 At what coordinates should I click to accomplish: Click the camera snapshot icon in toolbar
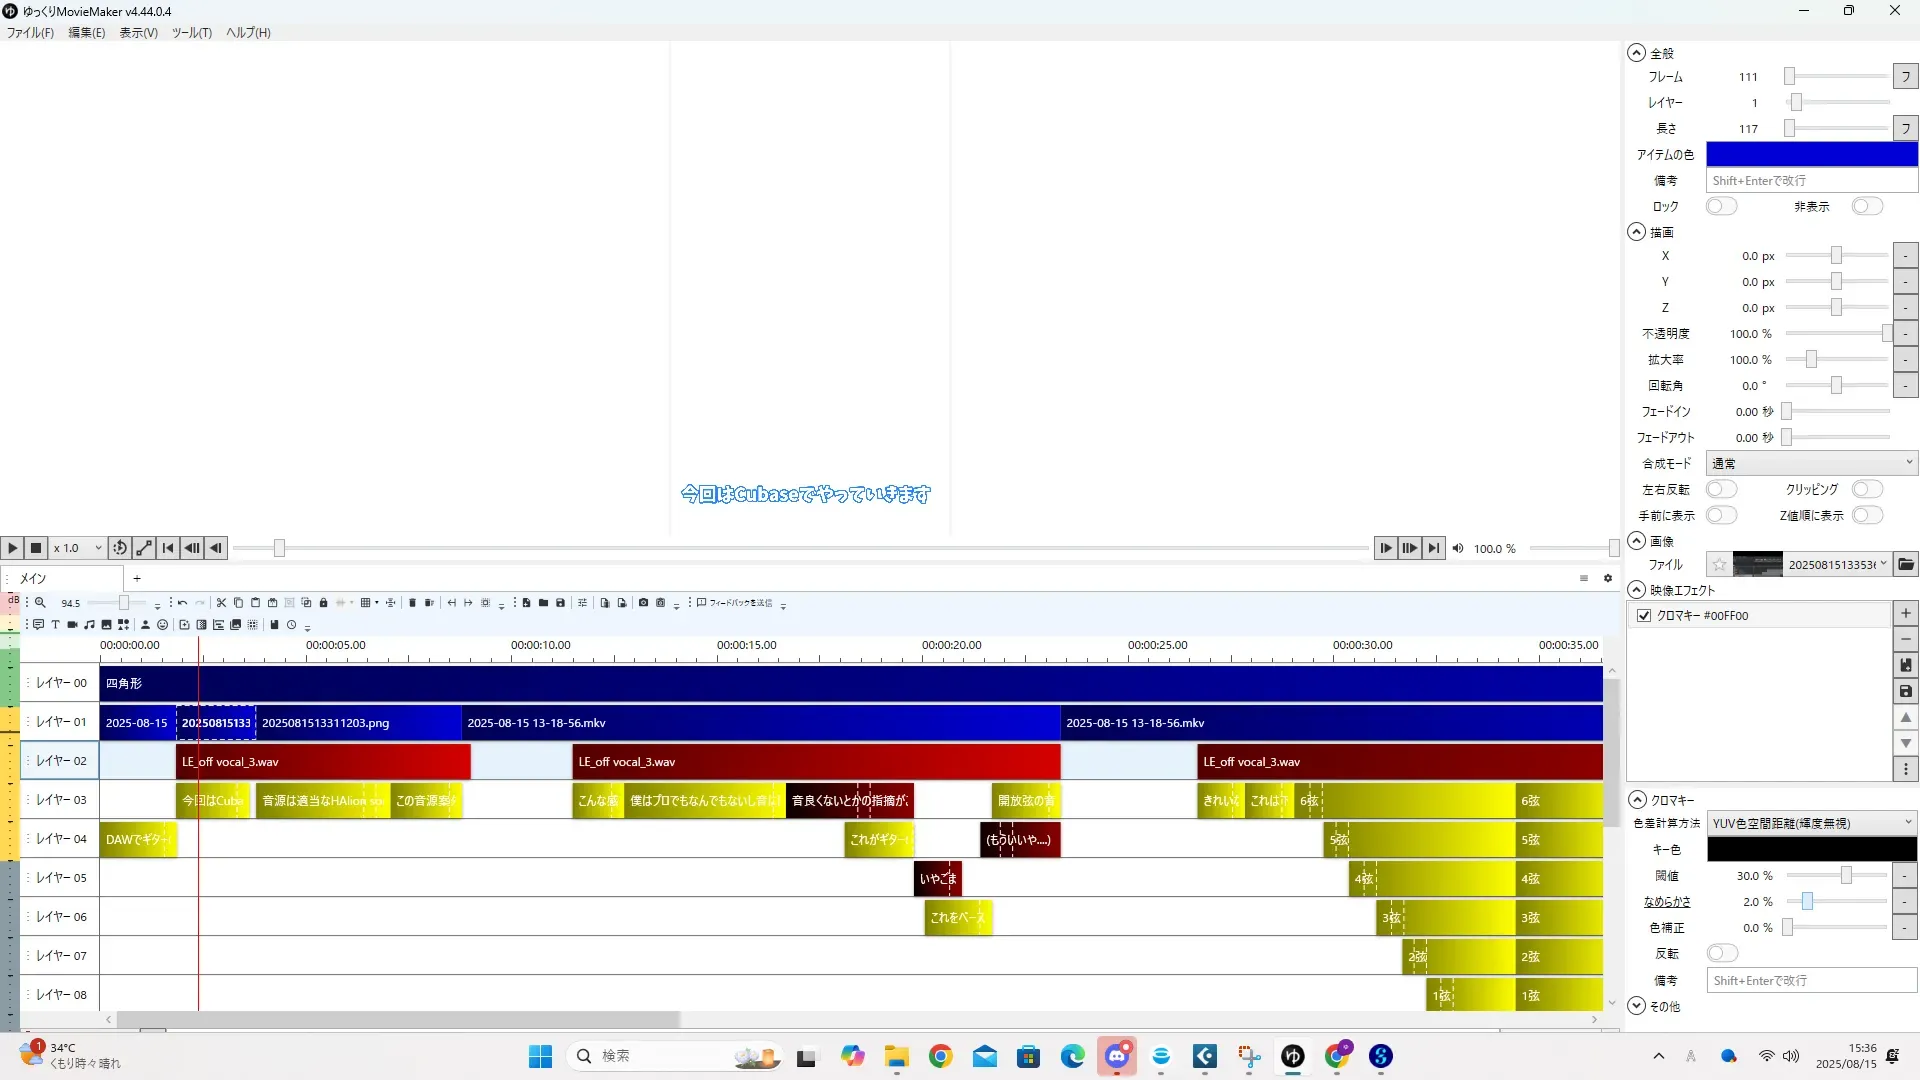643,603
